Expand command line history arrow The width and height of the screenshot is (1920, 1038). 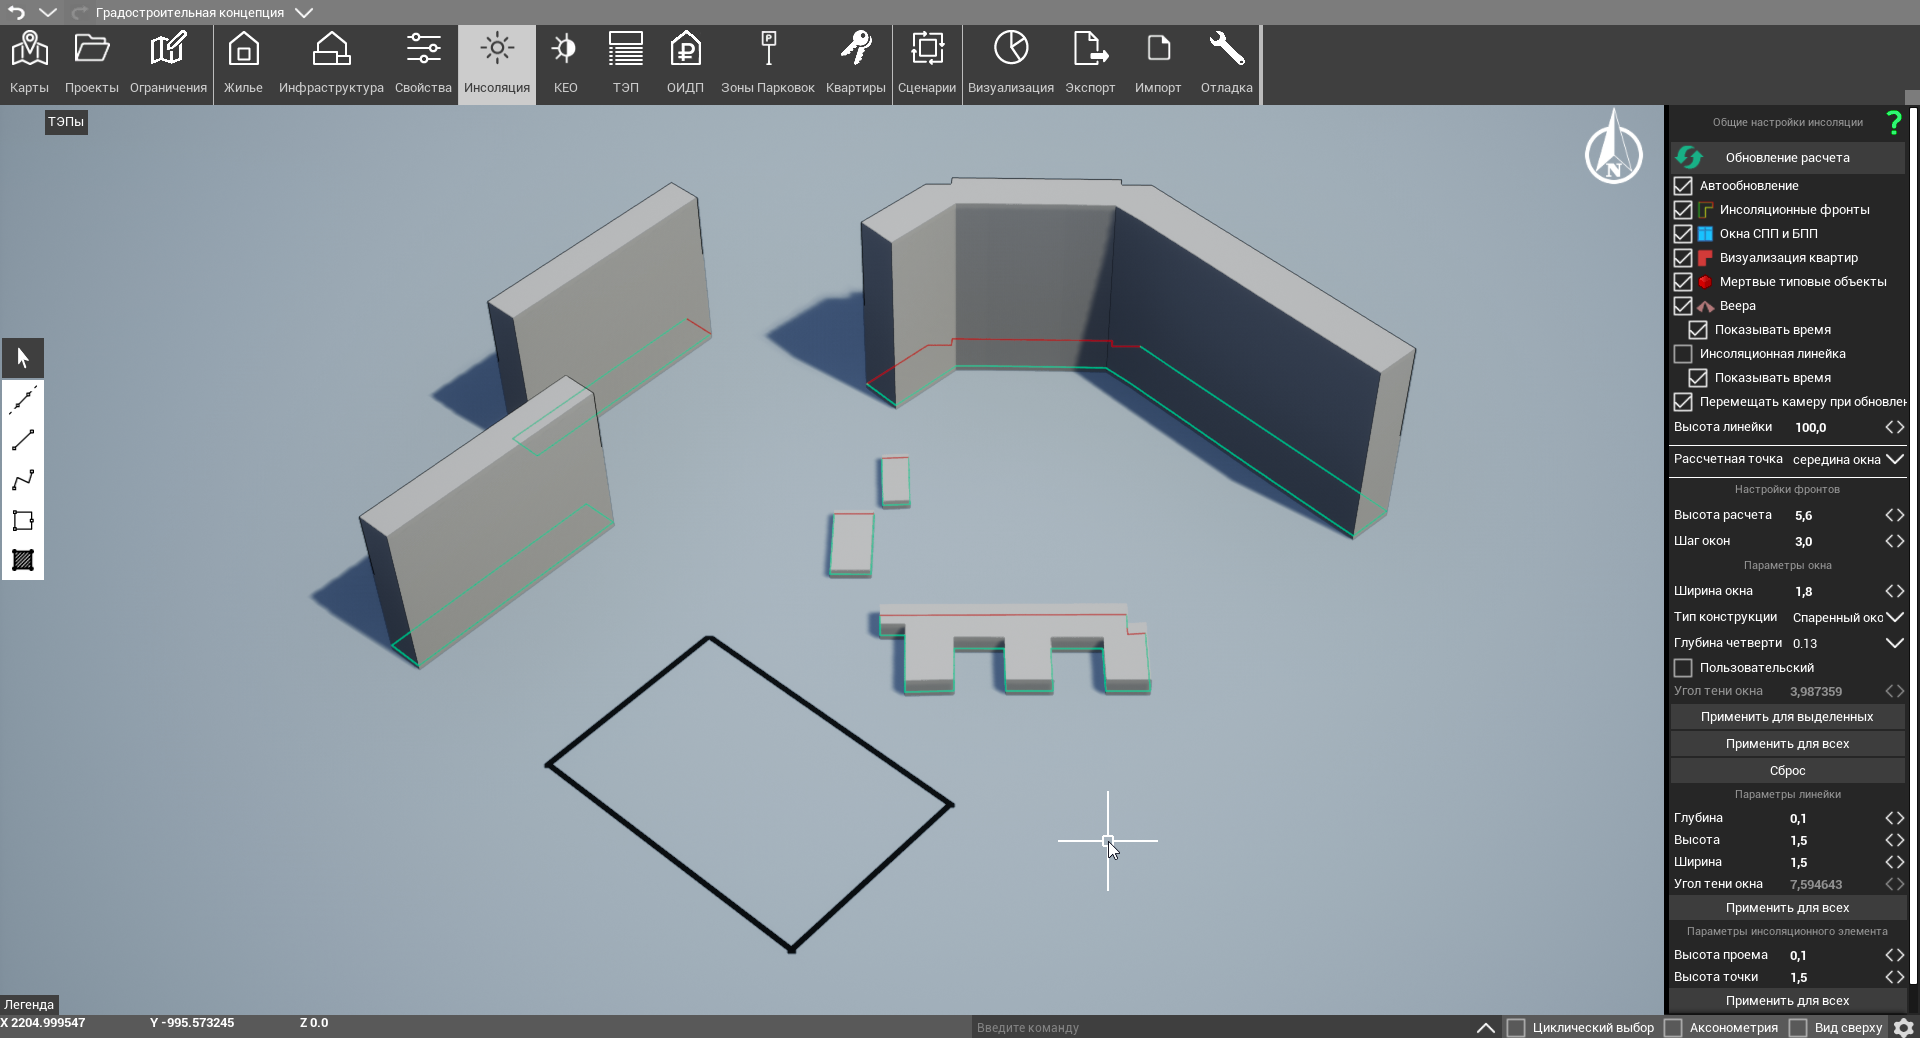(x=1486, y=1027)
